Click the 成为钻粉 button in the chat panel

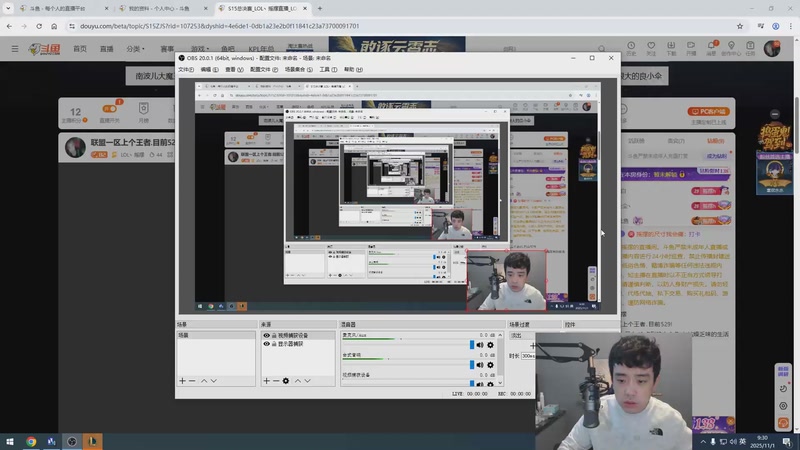coord(716,156)
